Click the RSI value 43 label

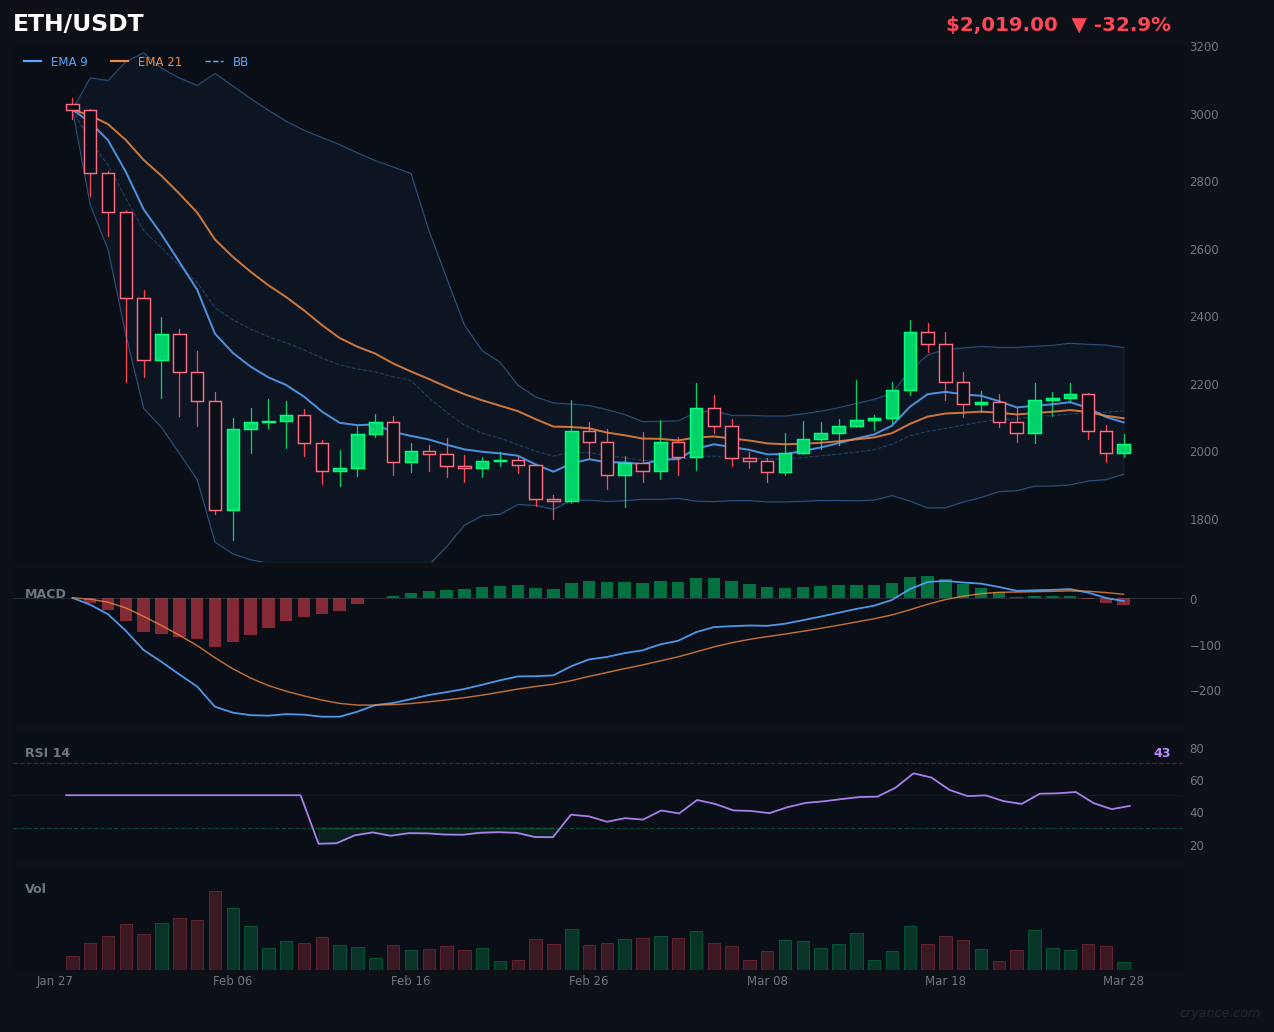point(1161,752)
